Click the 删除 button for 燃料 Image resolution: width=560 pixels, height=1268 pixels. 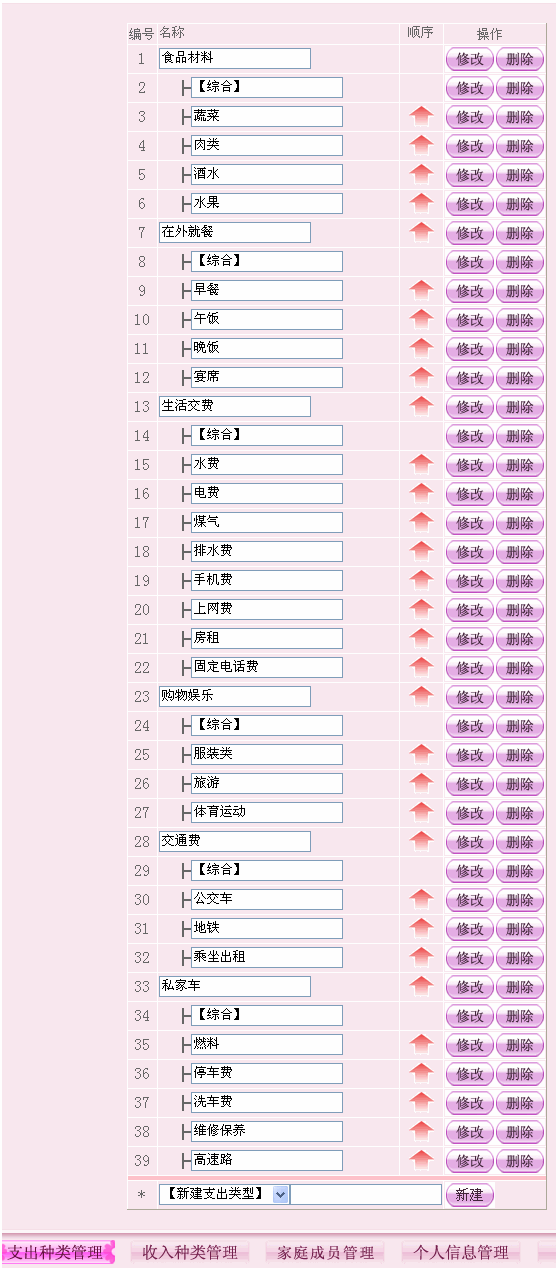tap(520, 1045)
